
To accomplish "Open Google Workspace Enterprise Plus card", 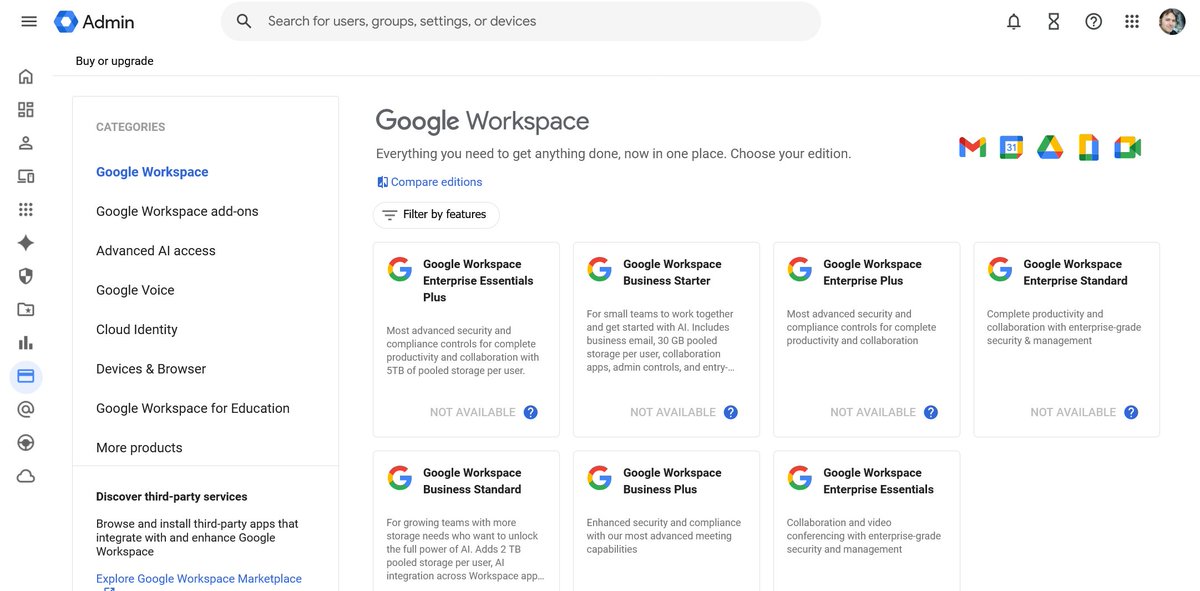I will (x=866, y=339).
